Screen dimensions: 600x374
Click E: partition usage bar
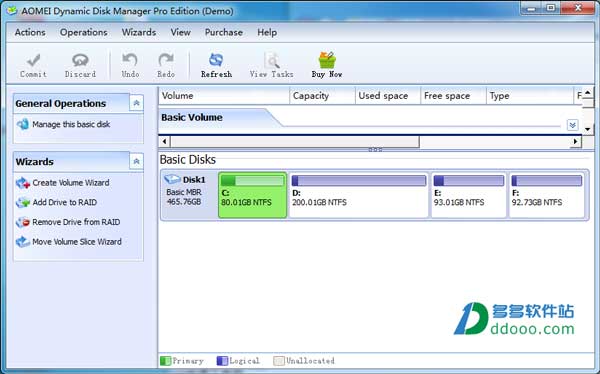(469, 181)
